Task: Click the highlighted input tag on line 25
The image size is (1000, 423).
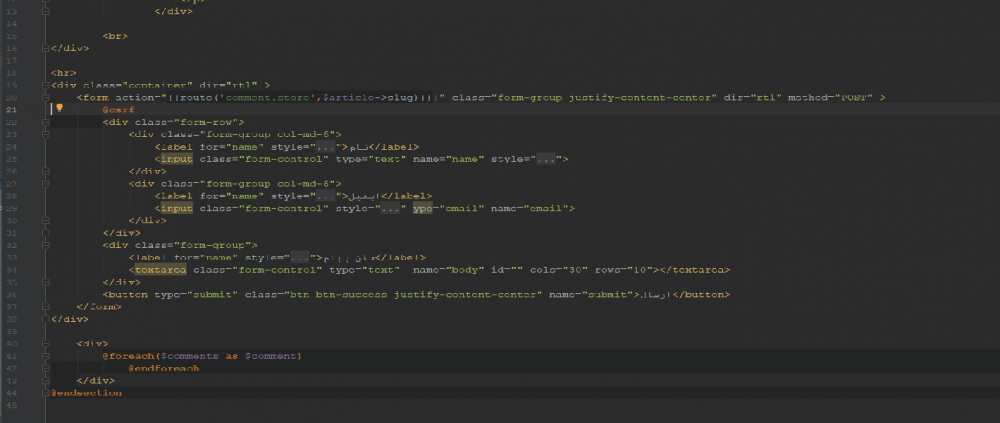Action: point(177,159)
